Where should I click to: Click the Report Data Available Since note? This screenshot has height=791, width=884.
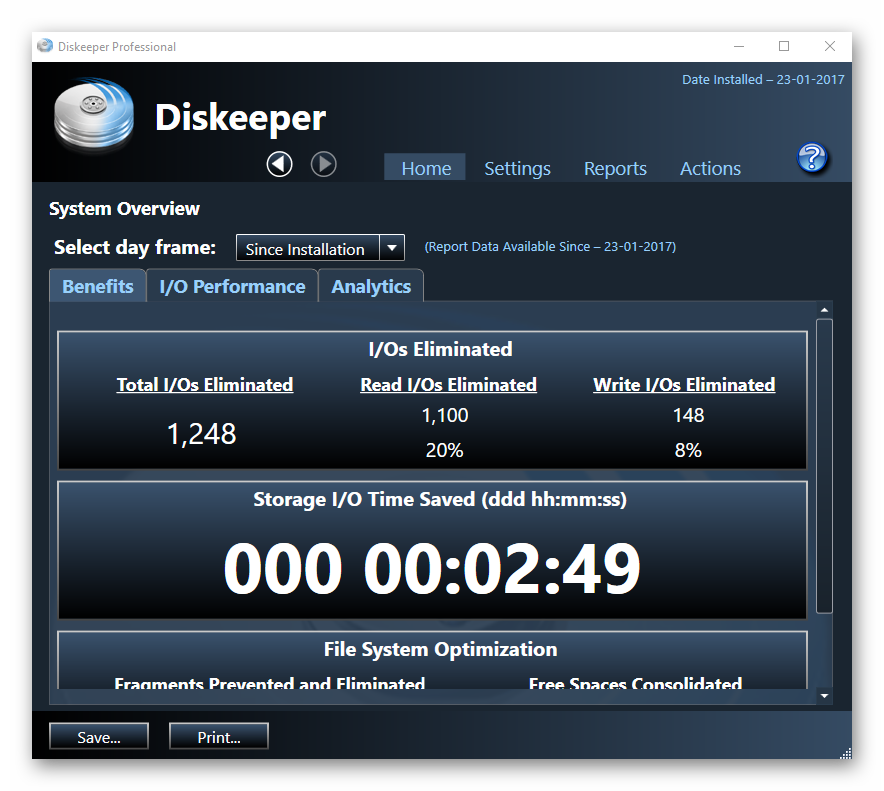pyautogui.click(x=550, y=246)
